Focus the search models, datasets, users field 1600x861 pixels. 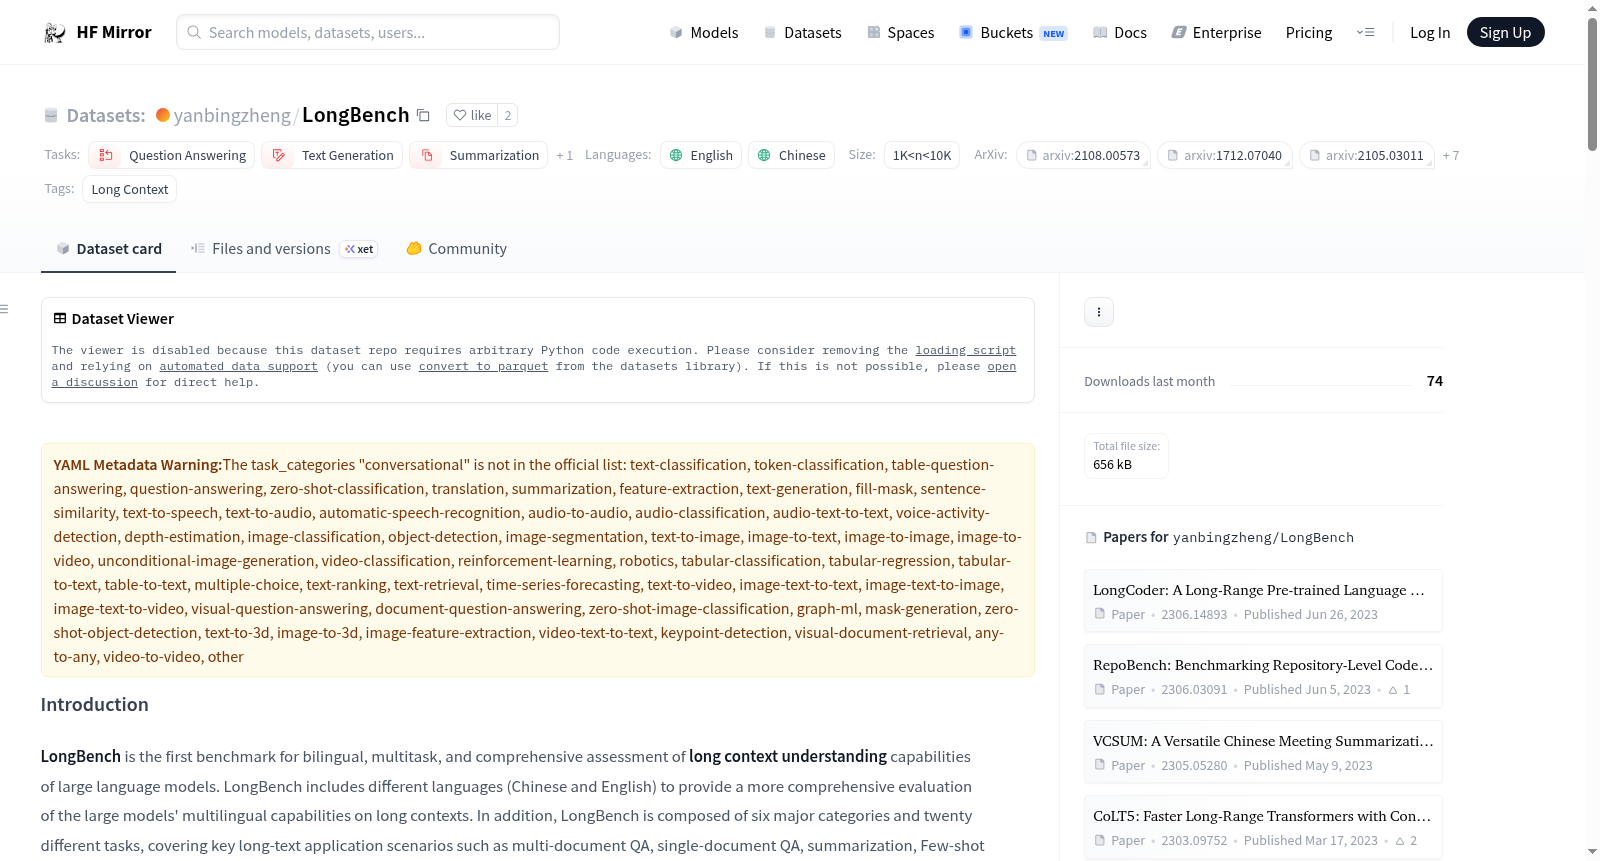coord(368,32)
